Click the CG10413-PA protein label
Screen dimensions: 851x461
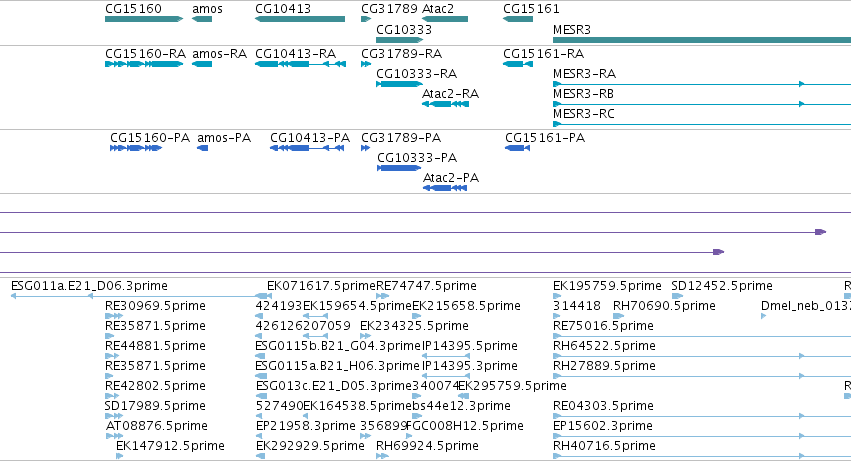(x=310, y=138)
